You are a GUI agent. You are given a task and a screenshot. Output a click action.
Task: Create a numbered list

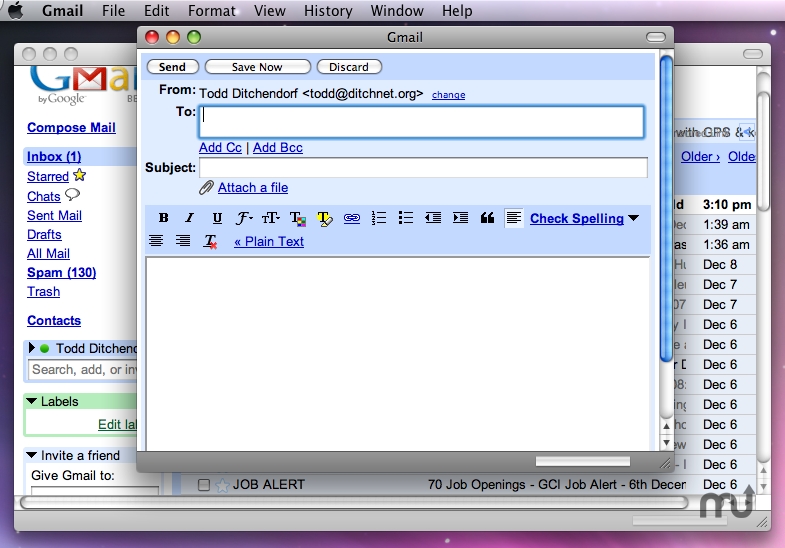click(379, 218)
